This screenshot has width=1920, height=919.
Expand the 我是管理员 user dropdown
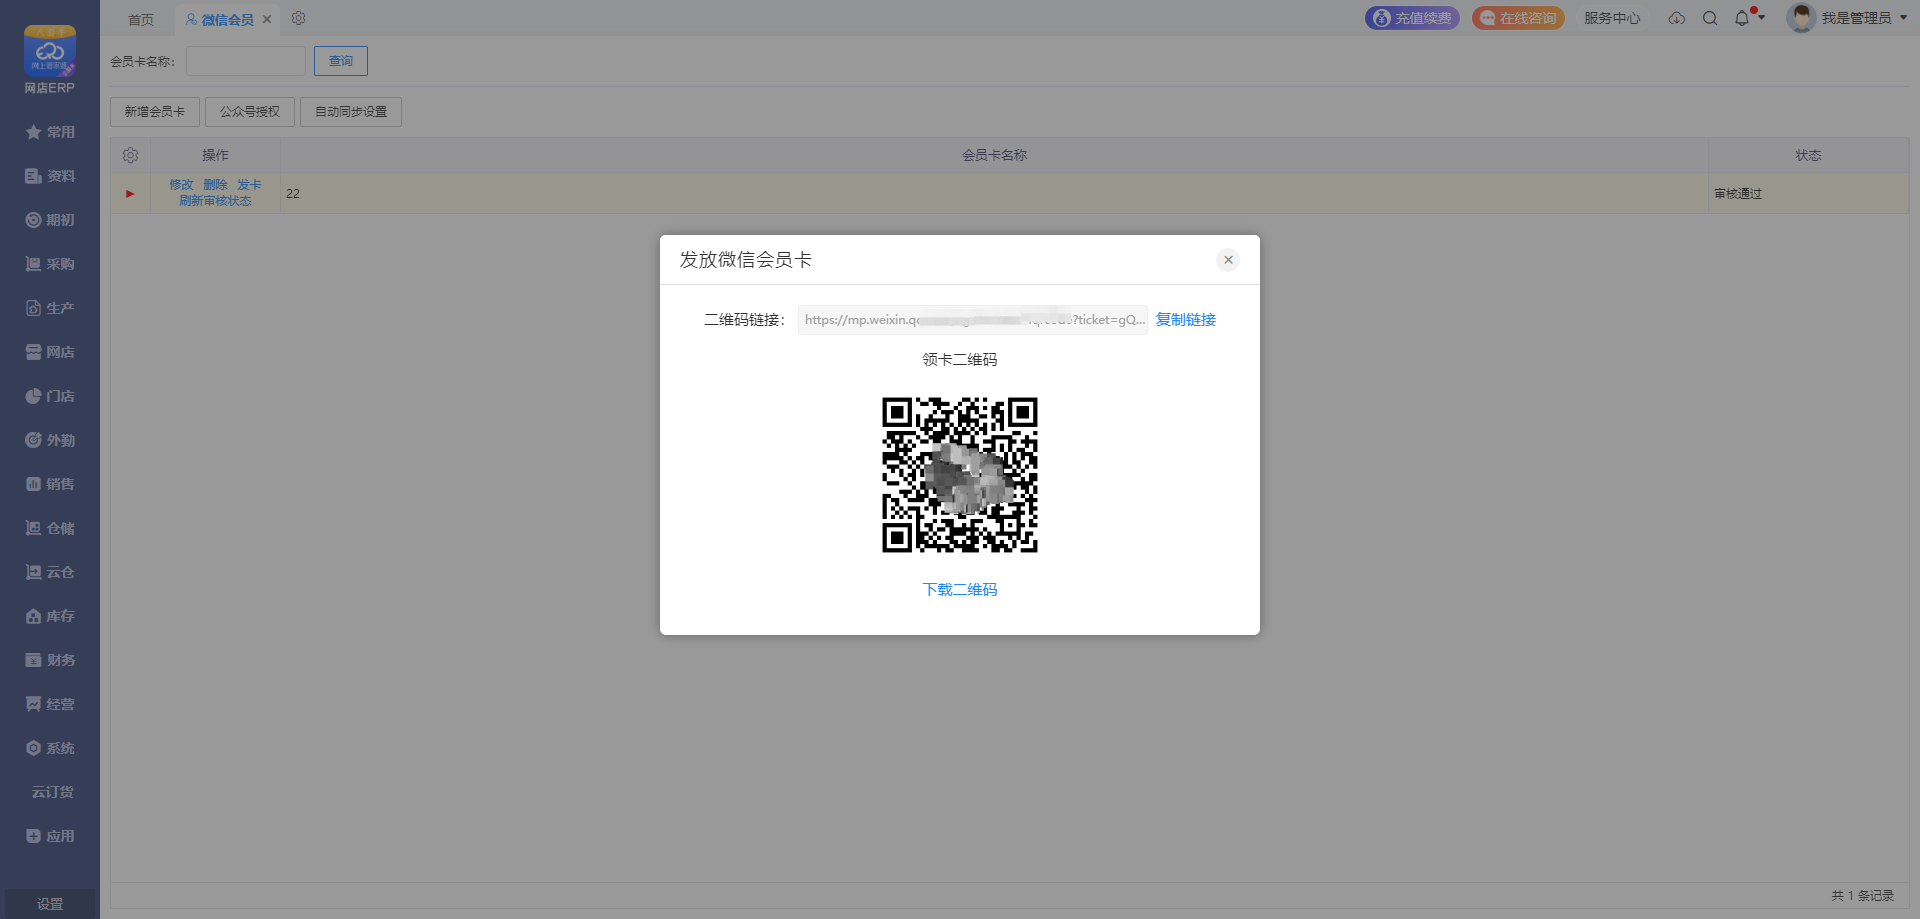tap(1864, 18)
